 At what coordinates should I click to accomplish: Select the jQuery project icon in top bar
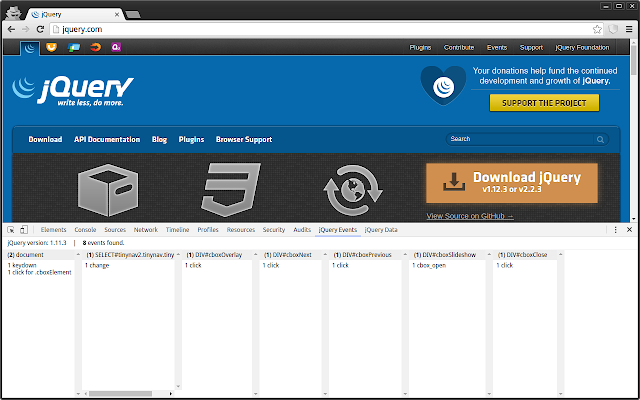[x=30, y=48]
